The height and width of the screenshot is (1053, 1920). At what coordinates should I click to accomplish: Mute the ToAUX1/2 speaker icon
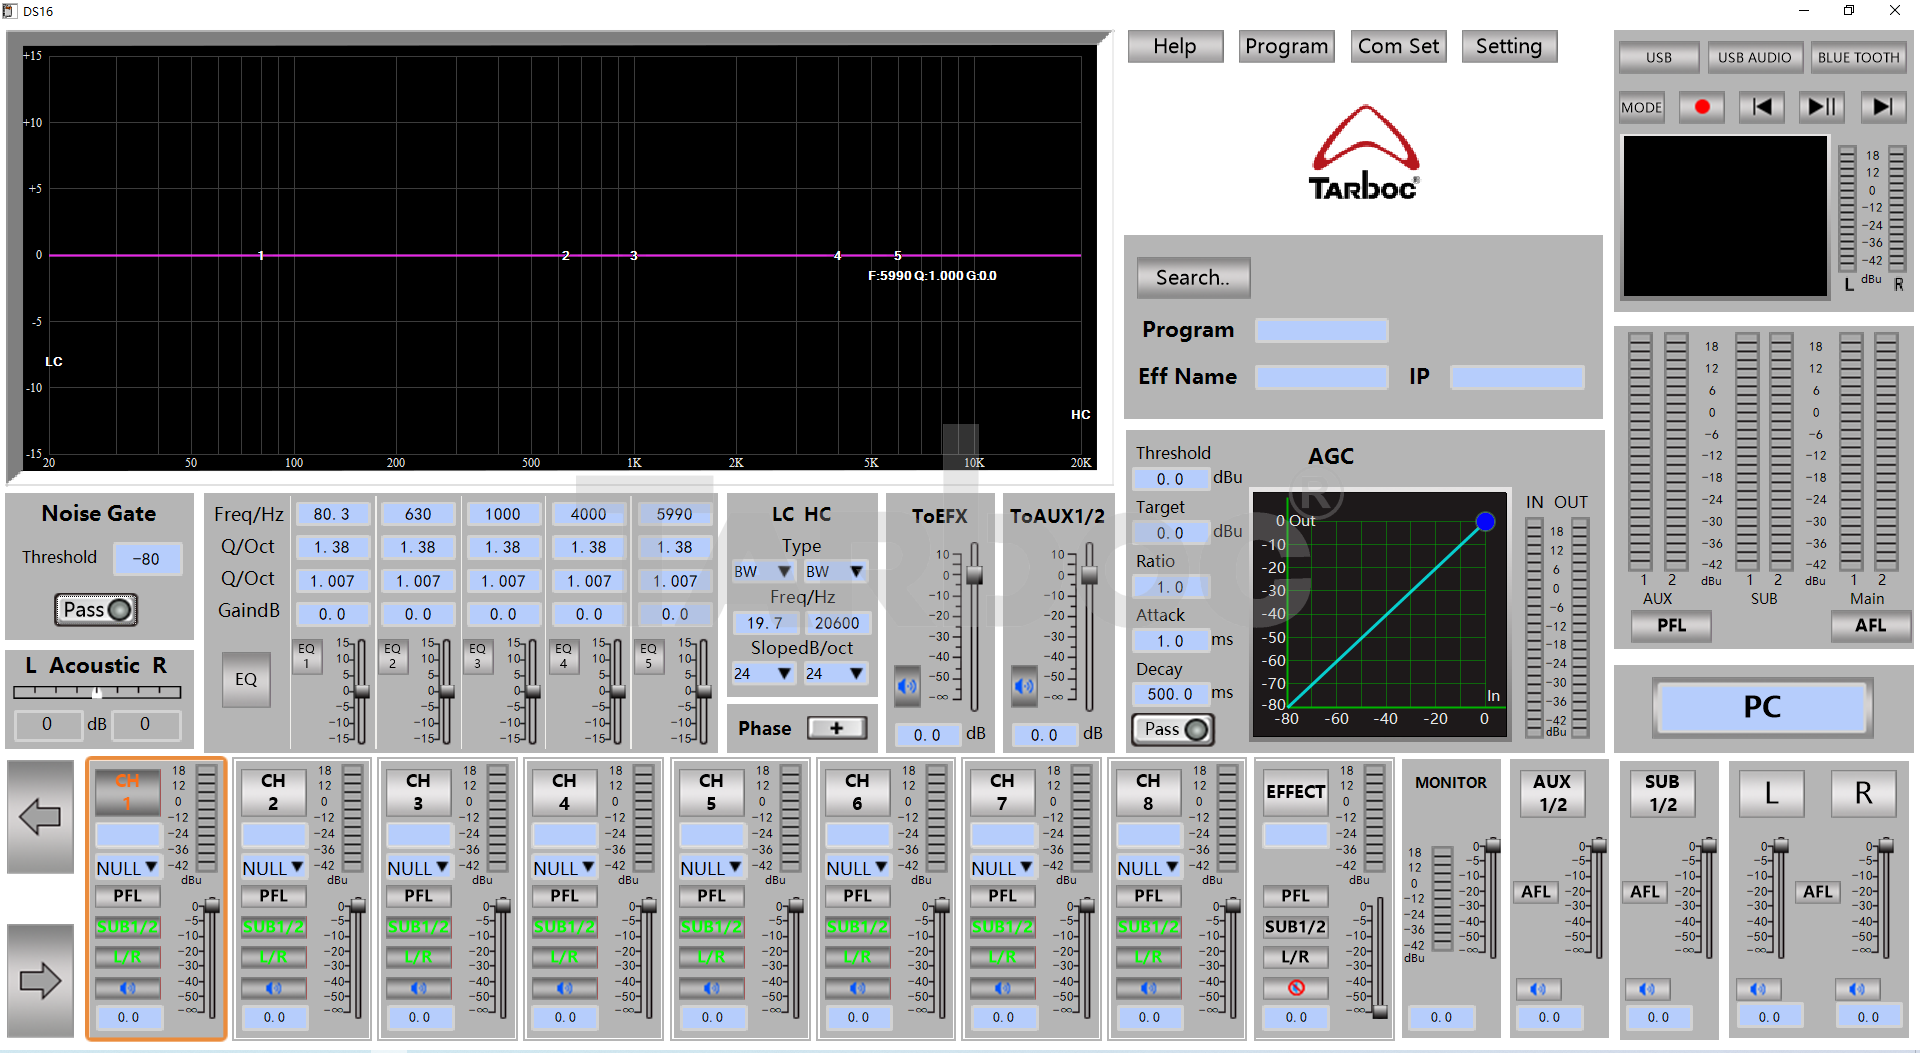click(1024, 686)
